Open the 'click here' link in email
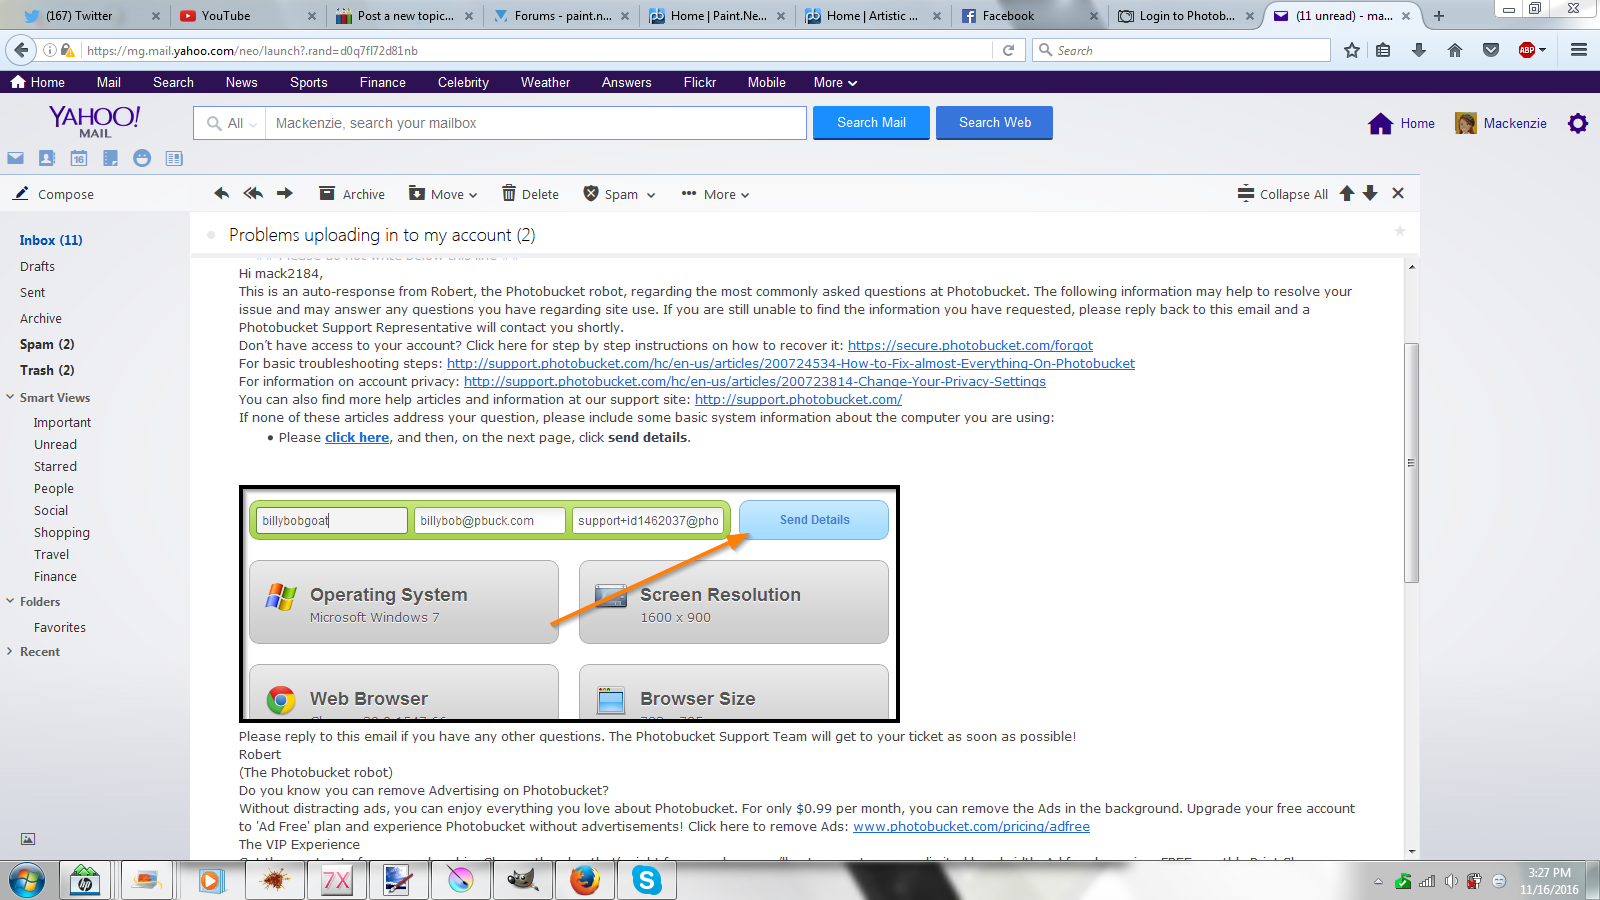This screenshot has height=900, width=1600. [357, 437]
